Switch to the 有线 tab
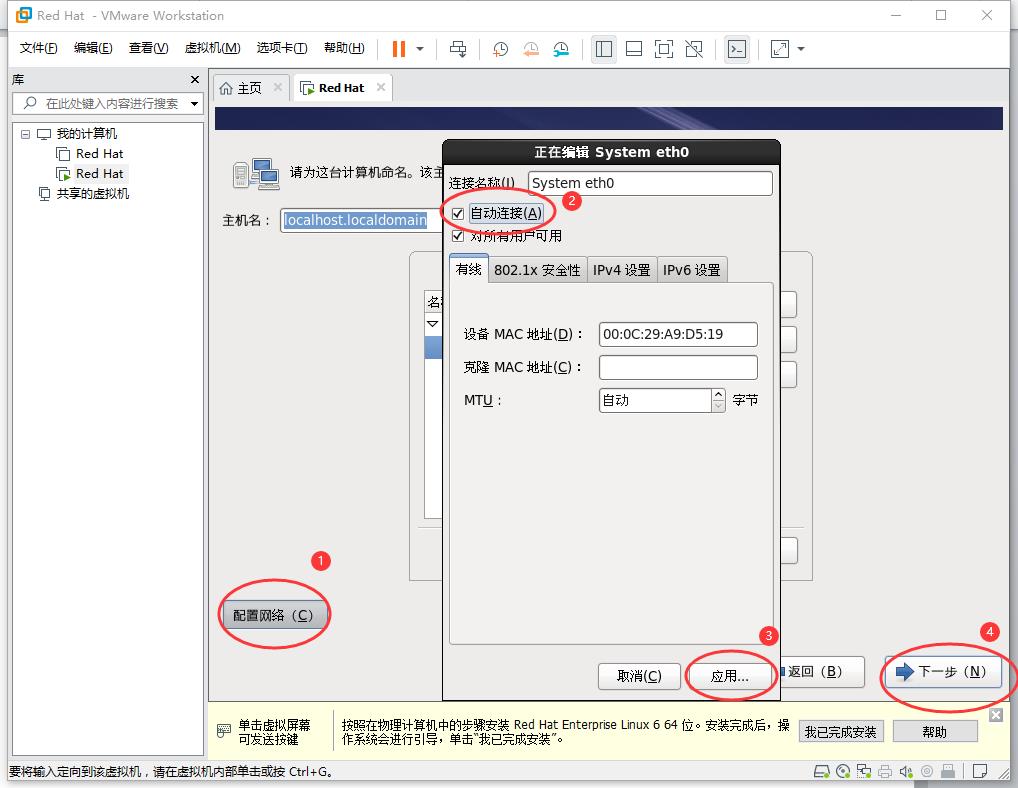 coord(469,269)
